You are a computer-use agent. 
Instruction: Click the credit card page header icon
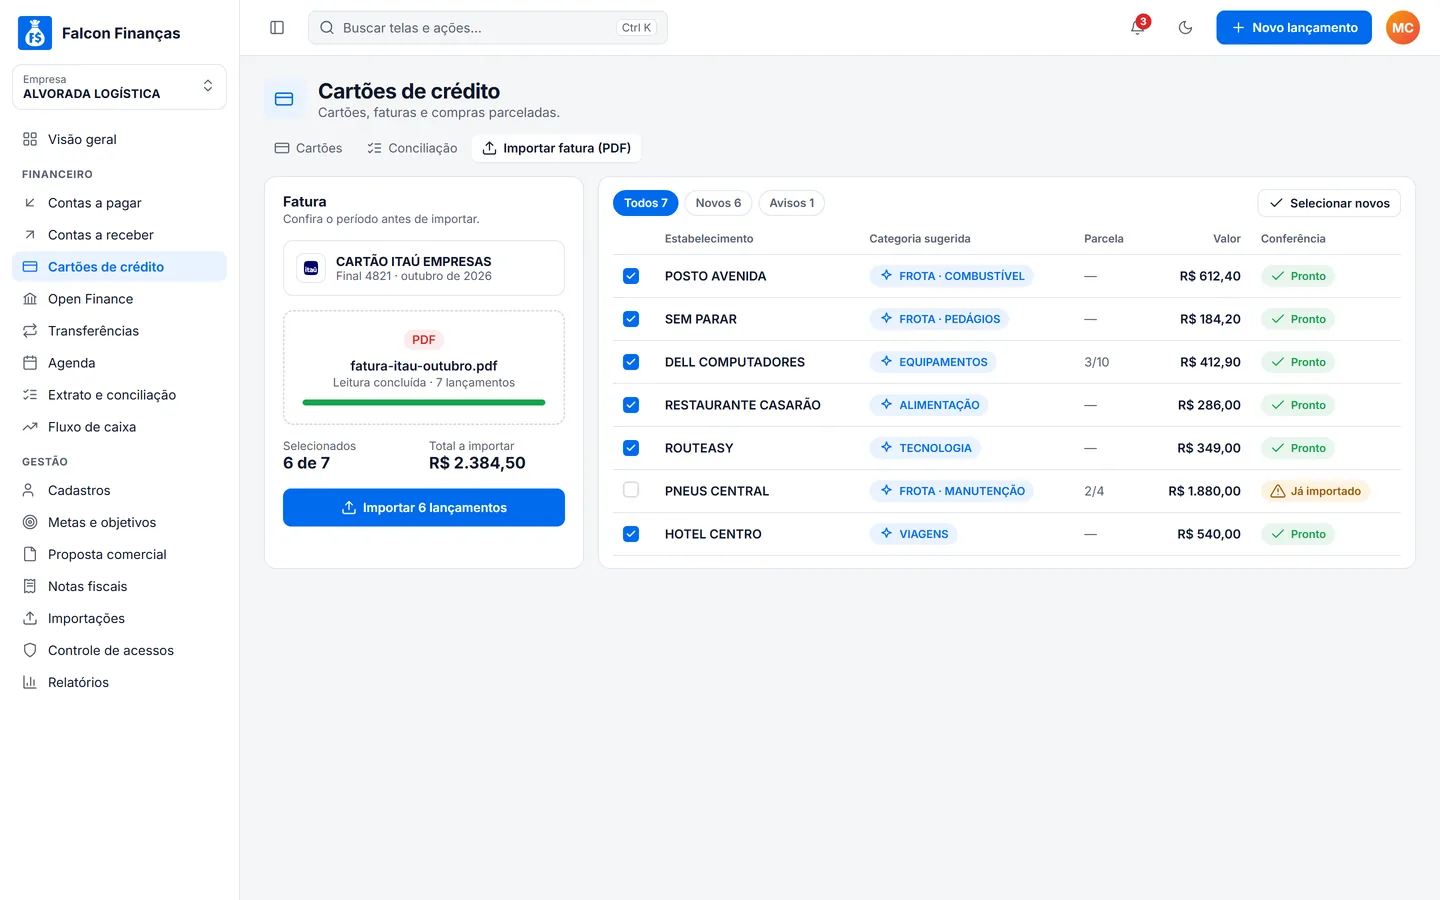284,99
